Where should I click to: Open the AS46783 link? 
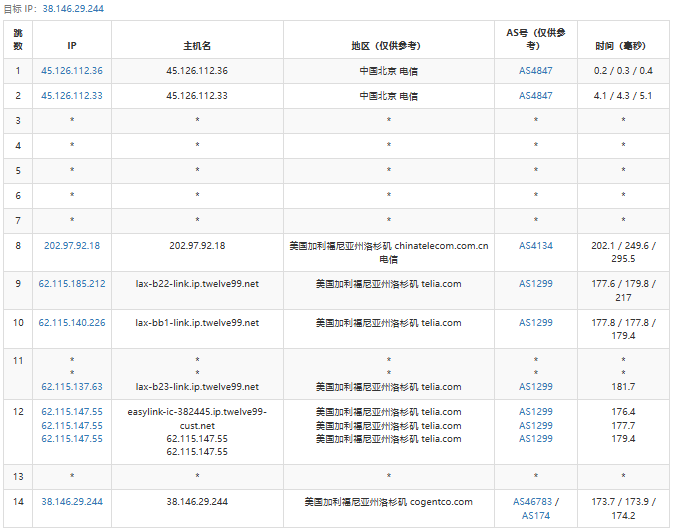530,502
